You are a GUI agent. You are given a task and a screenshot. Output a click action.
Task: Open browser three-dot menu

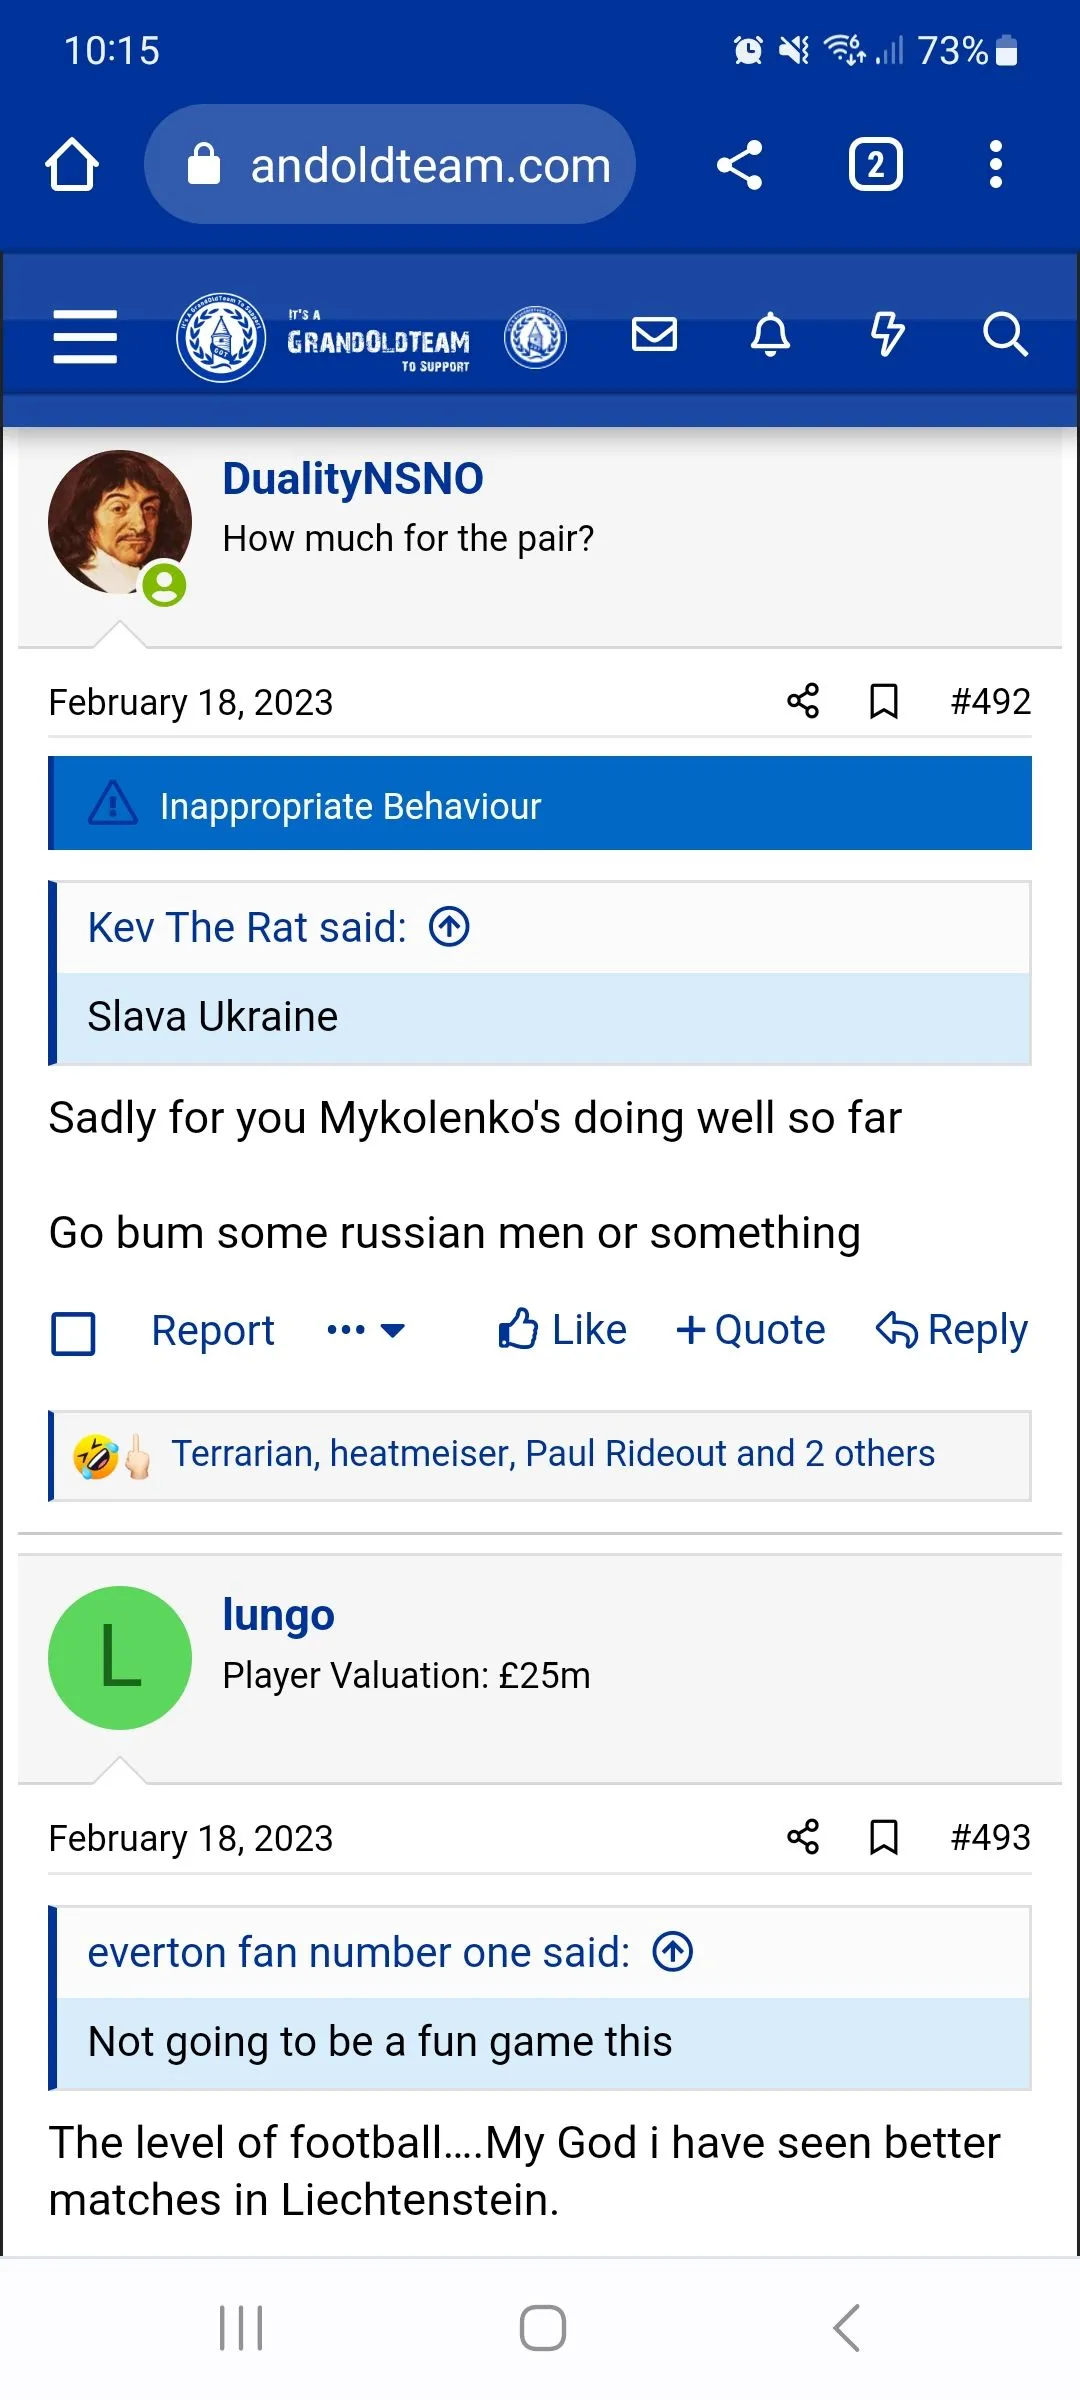[995, 164]
